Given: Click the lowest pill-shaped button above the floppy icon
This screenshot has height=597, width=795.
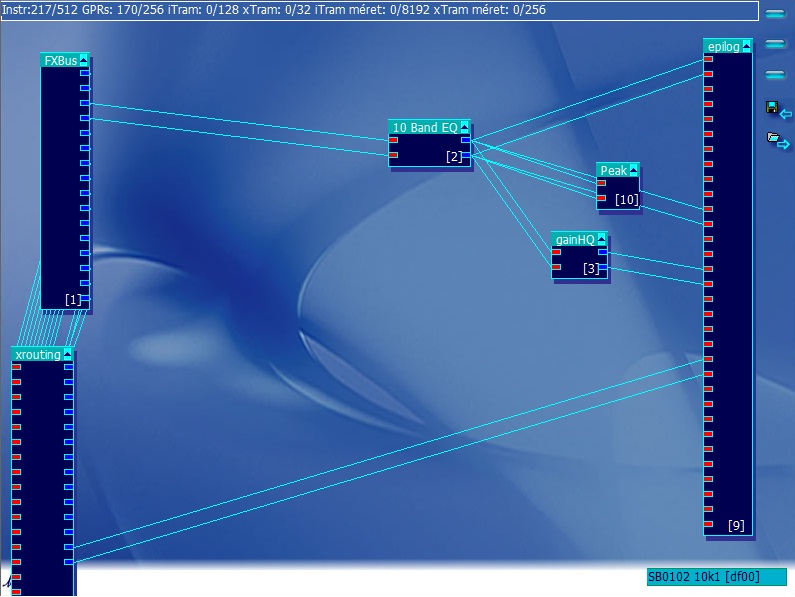Looking at the screenshot, I should tap(775, 75).
